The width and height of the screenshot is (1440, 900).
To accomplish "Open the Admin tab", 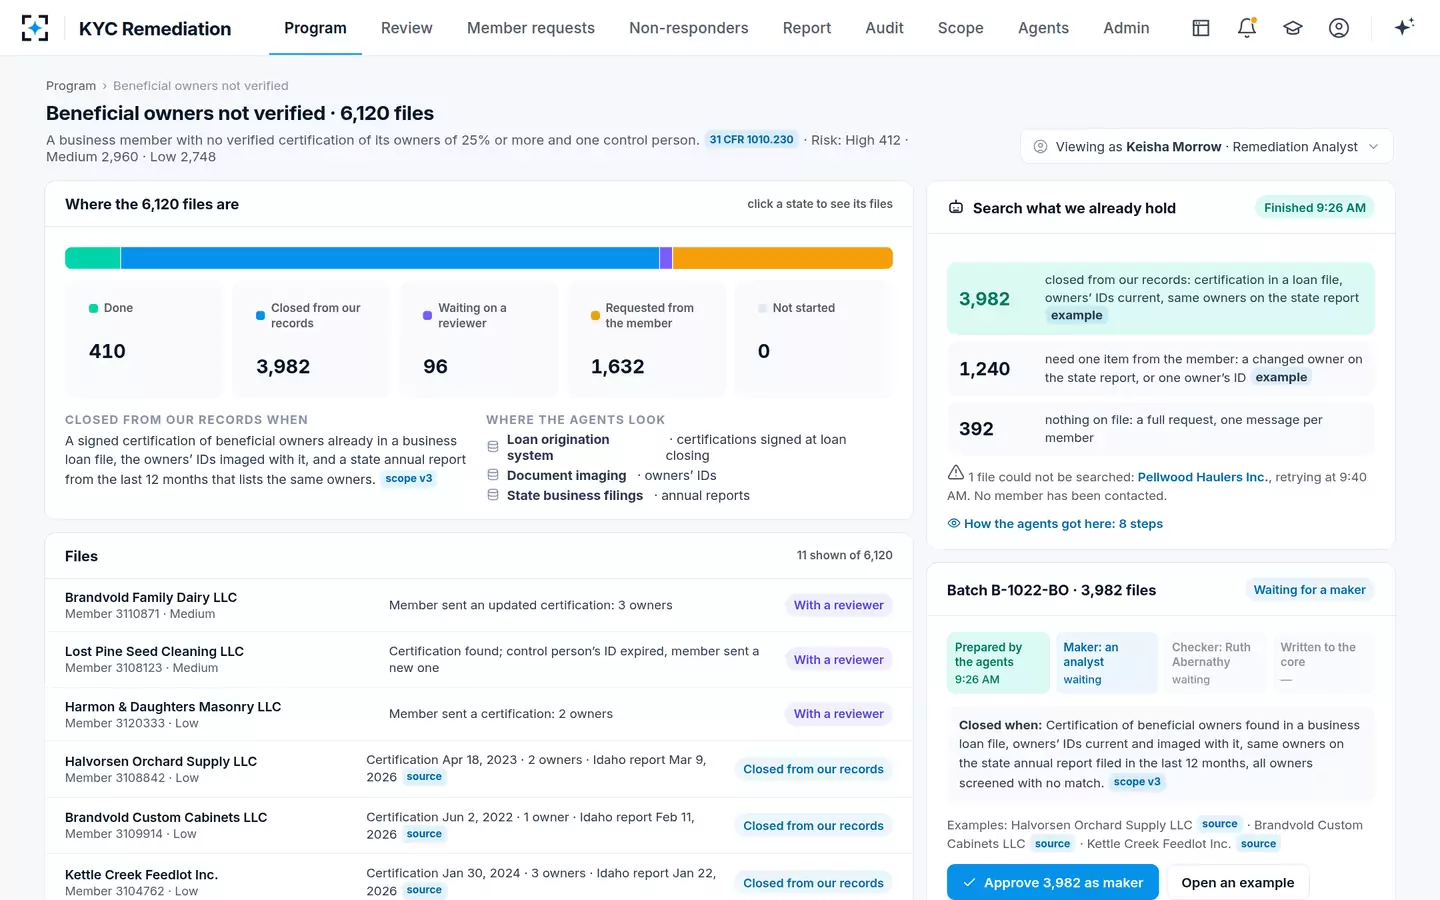I will coord(1126,28).
